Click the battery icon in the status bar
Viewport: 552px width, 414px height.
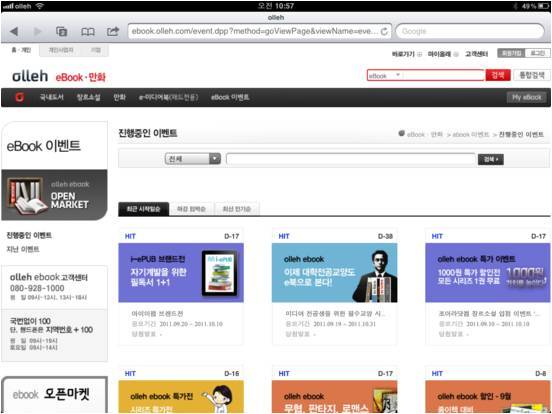pos(543,6)
